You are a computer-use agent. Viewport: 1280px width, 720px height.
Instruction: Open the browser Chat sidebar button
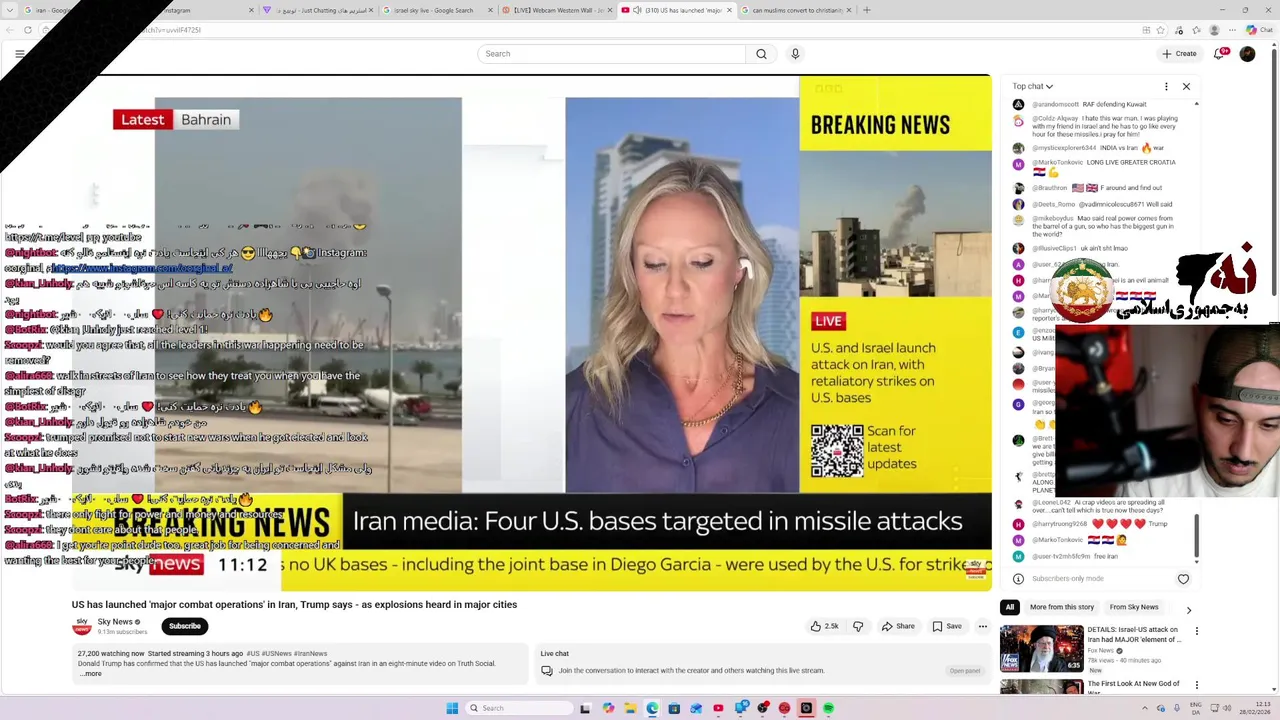(x=1258, y=30)
